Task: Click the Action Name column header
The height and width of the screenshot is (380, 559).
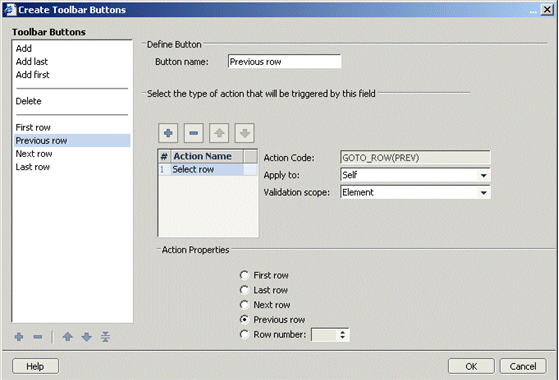Action: [x=207, y=156]
